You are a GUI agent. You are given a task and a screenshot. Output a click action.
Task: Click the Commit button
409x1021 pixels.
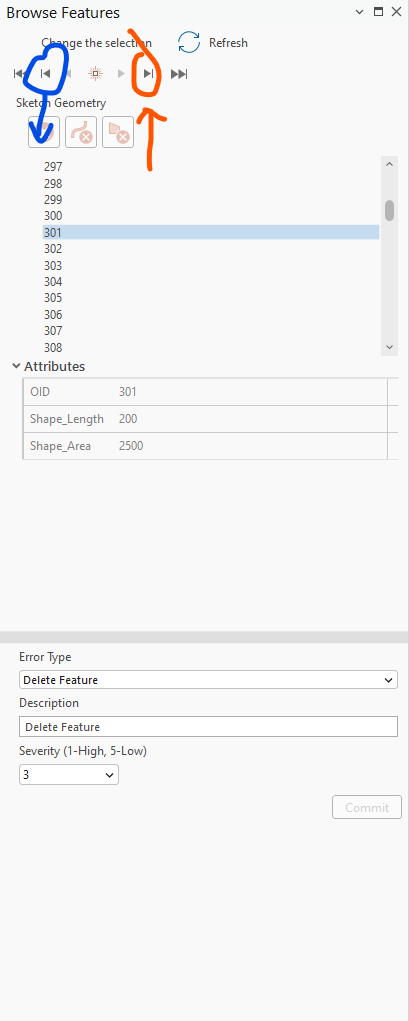click(367, 807)
